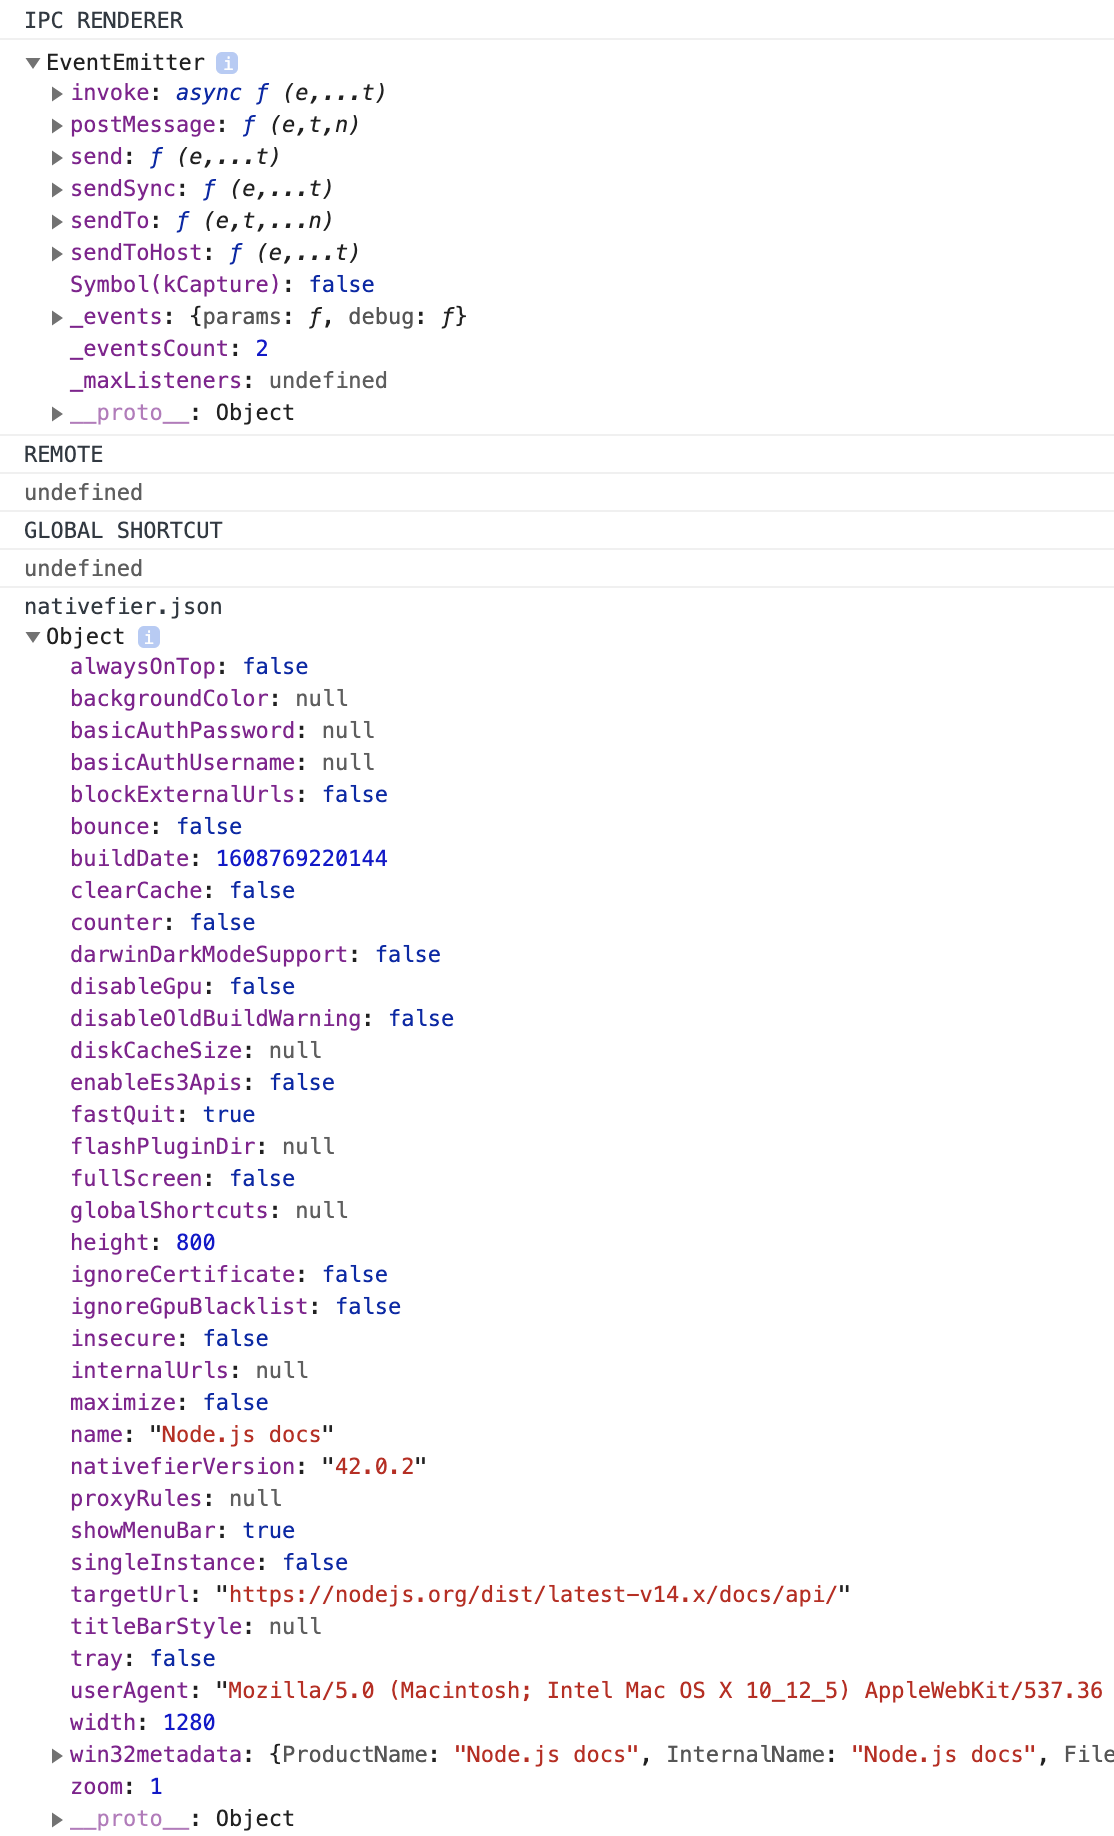1114x1836 pixels.
Task: Click the Symbol(kCapture) property
Action: click(x=175, y=284)
